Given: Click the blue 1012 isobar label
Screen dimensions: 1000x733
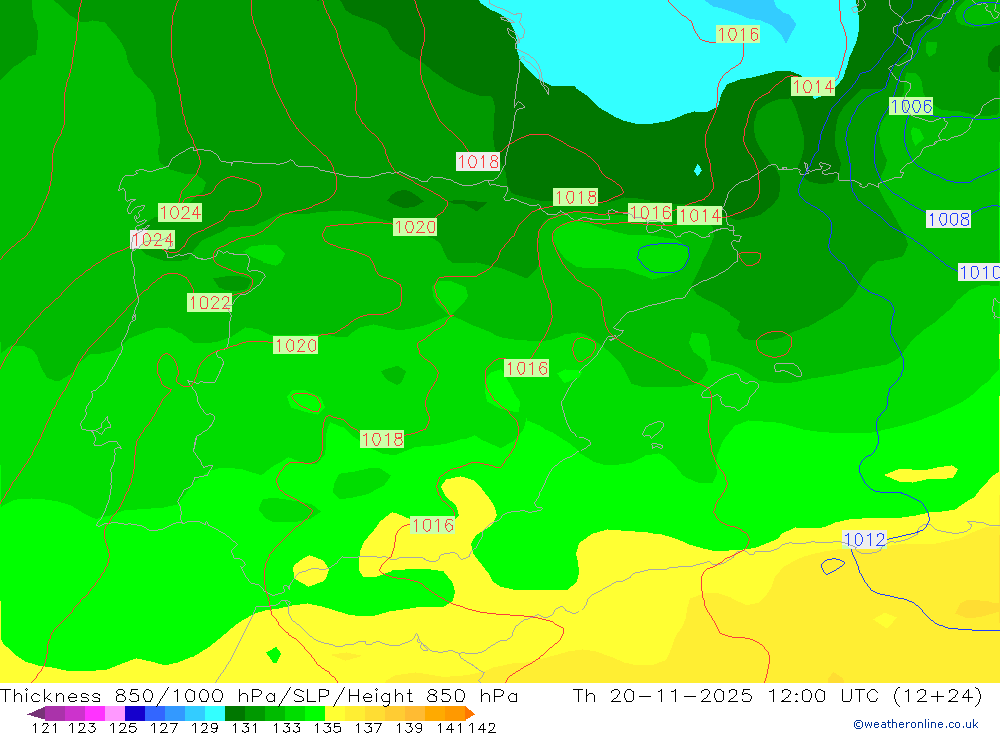Looking at the screenshot, I should point(864,540).
